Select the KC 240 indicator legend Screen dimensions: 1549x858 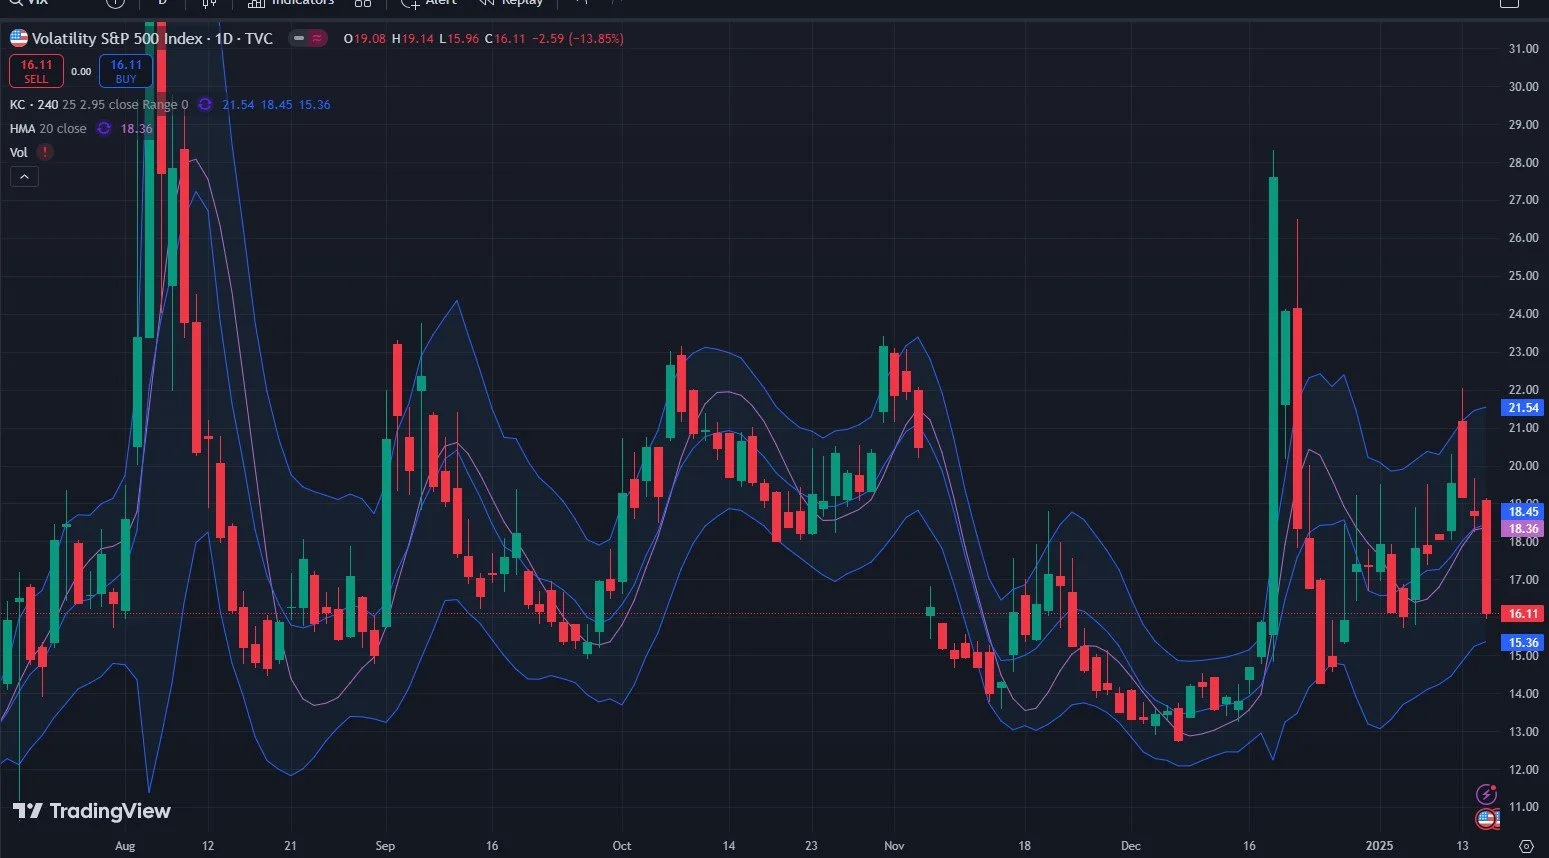pyautogui.click(x=99, y=104)
